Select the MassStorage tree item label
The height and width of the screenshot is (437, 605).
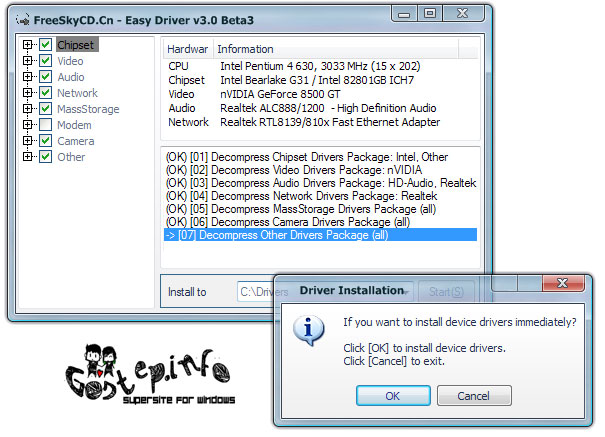click(x=88, y=109)
